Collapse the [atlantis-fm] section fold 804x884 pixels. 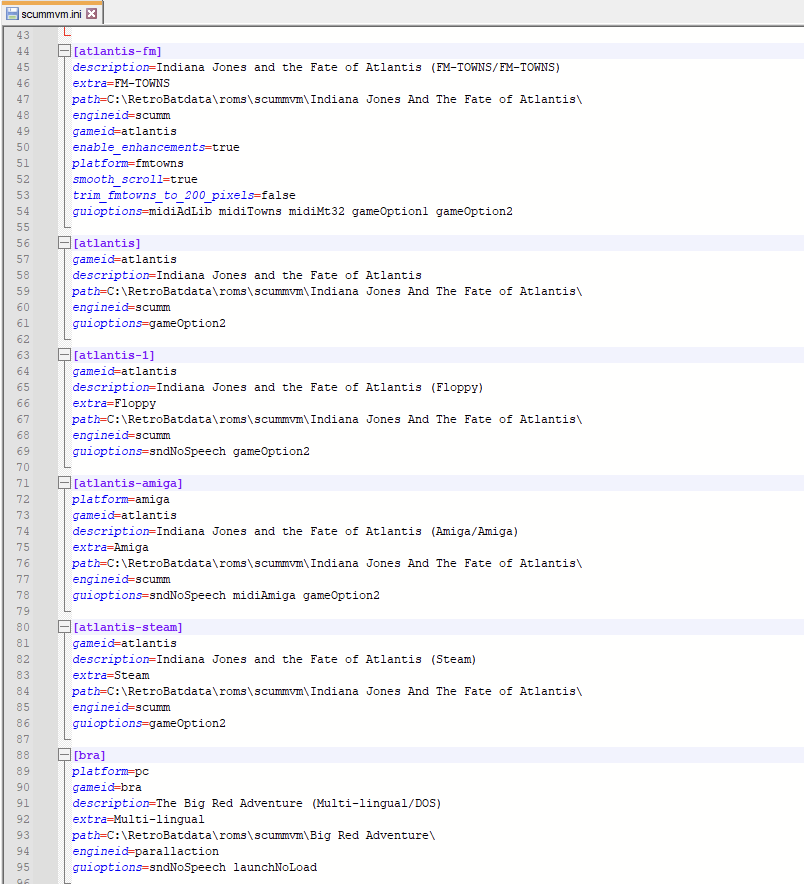point(66,51)
